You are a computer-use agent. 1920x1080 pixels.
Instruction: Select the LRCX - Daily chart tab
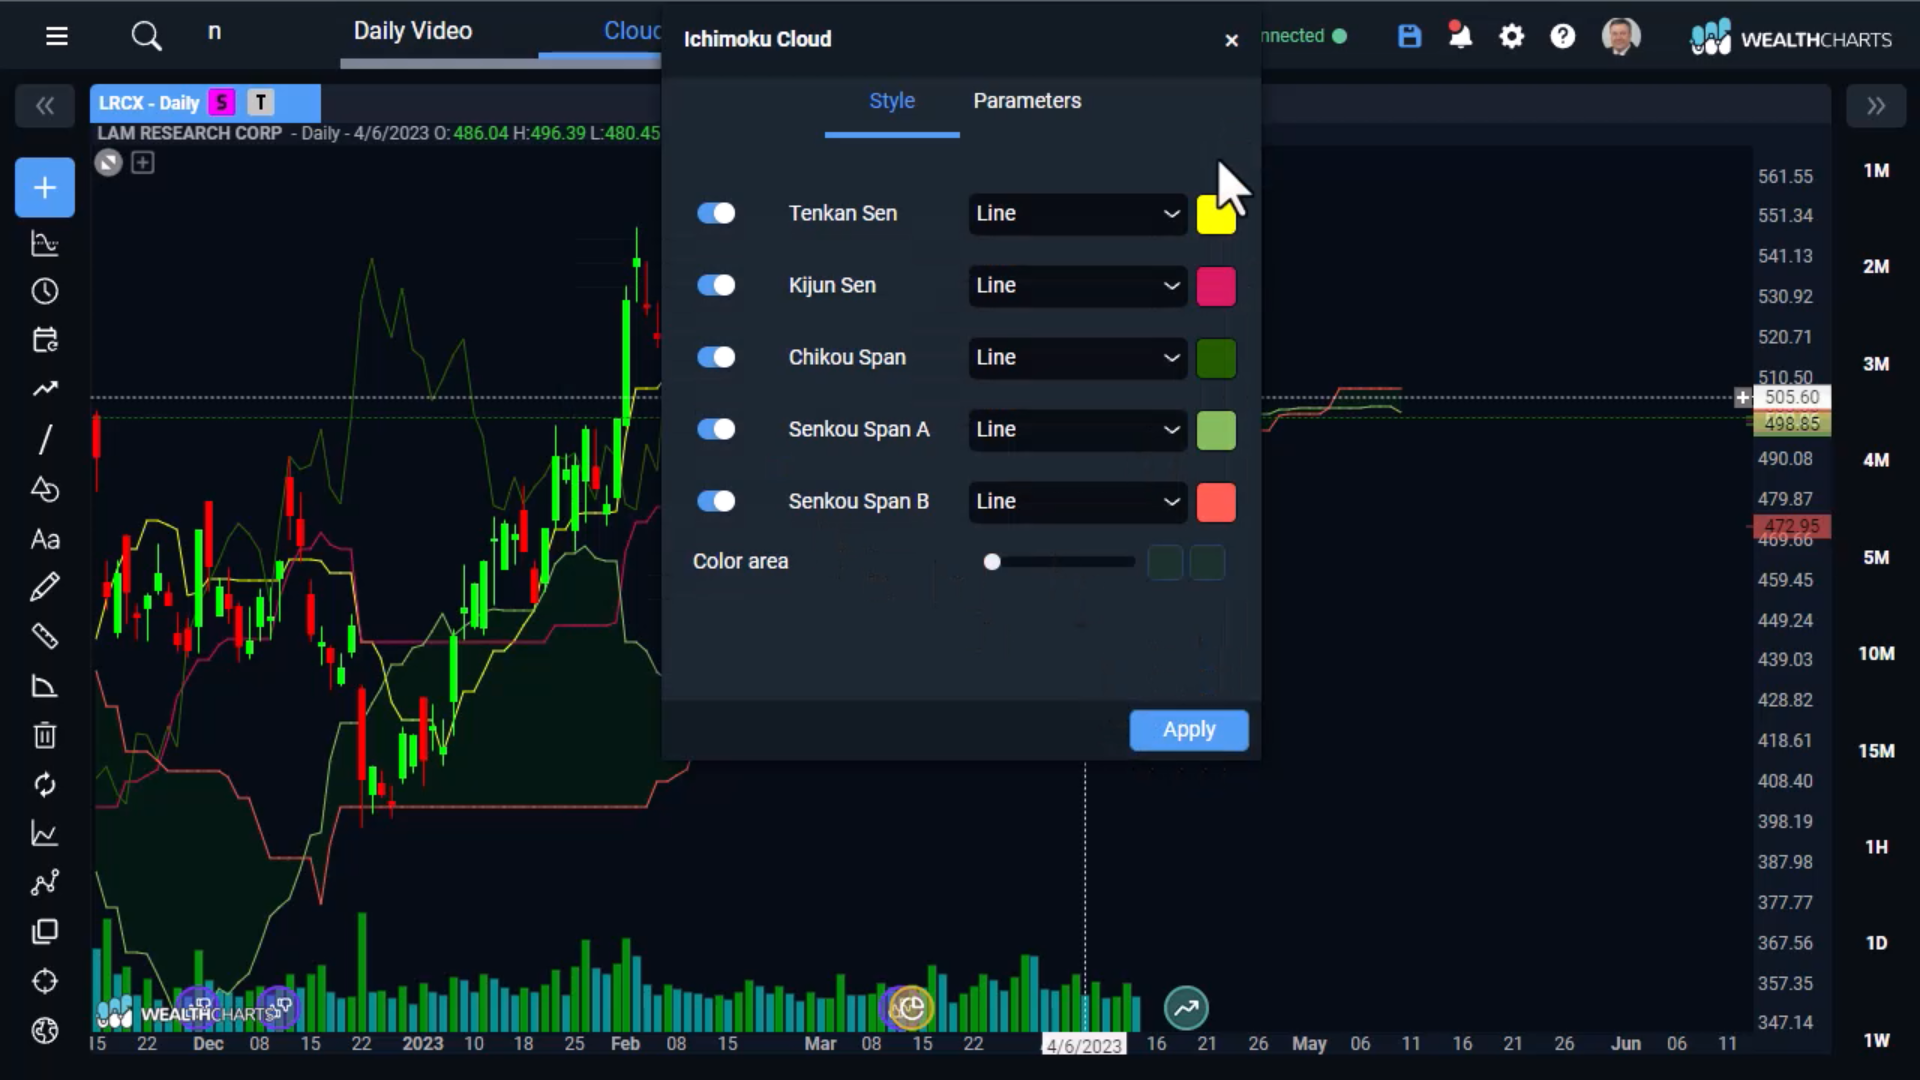[149, 103]
